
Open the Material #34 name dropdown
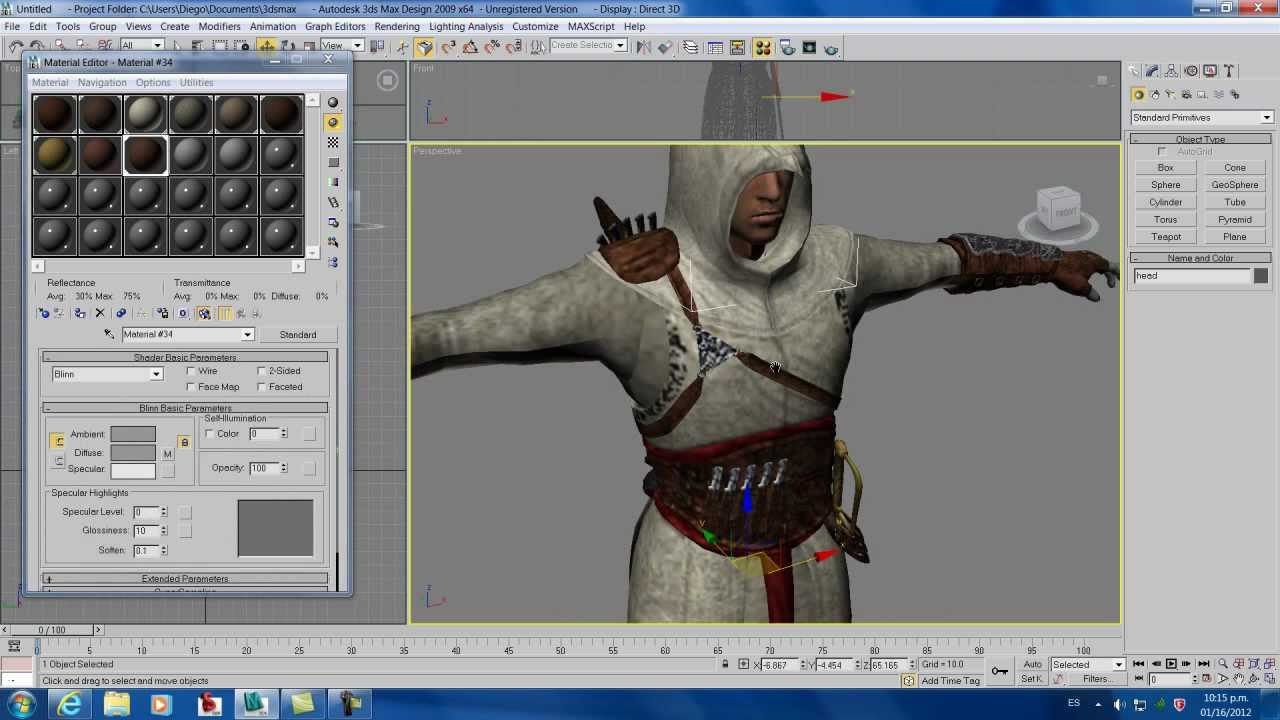[188, 334]
